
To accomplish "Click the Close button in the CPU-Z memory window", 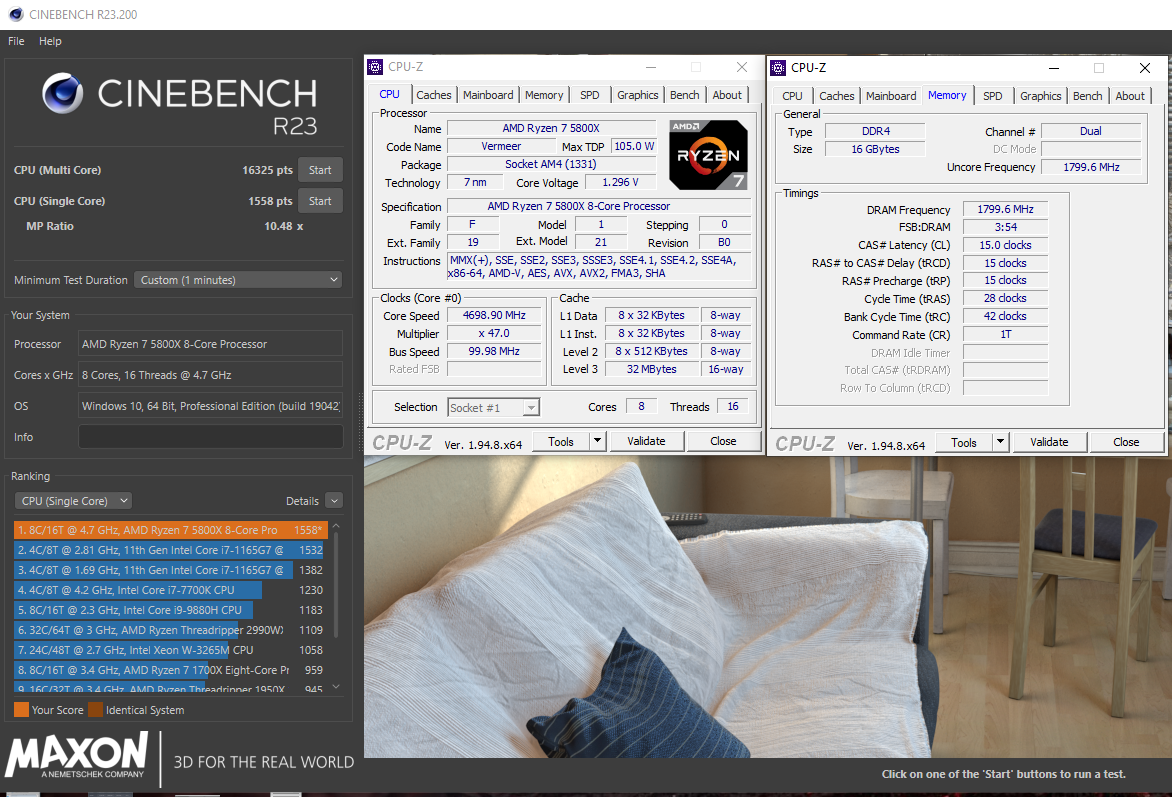I will tap(1126, 442).
